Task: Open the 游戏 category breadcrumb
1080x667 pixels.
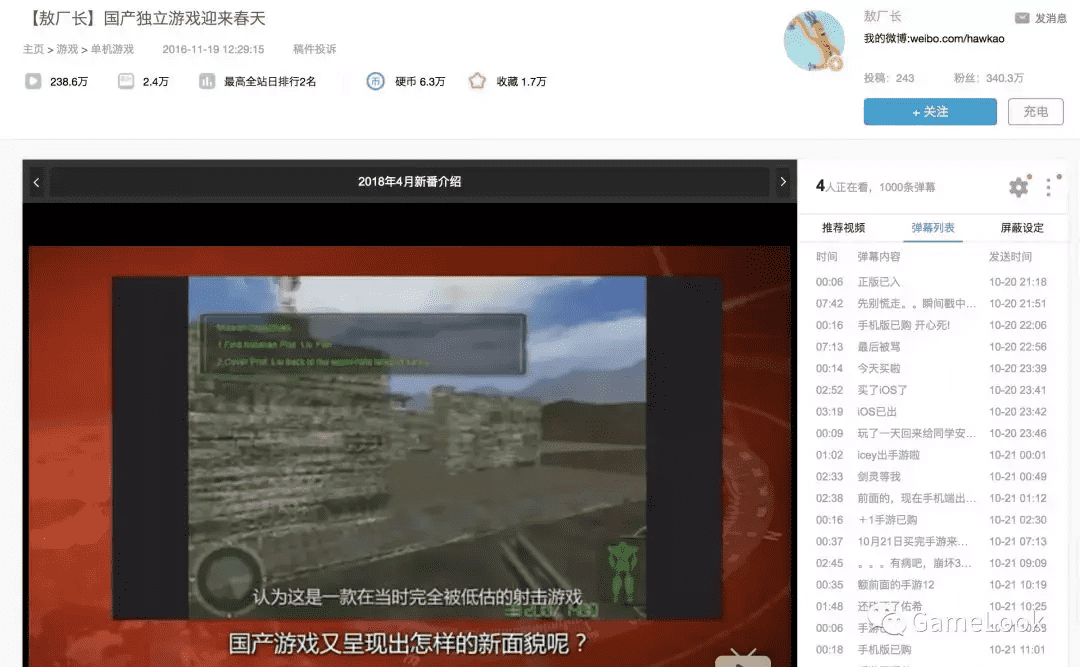Action: [68, 49]
